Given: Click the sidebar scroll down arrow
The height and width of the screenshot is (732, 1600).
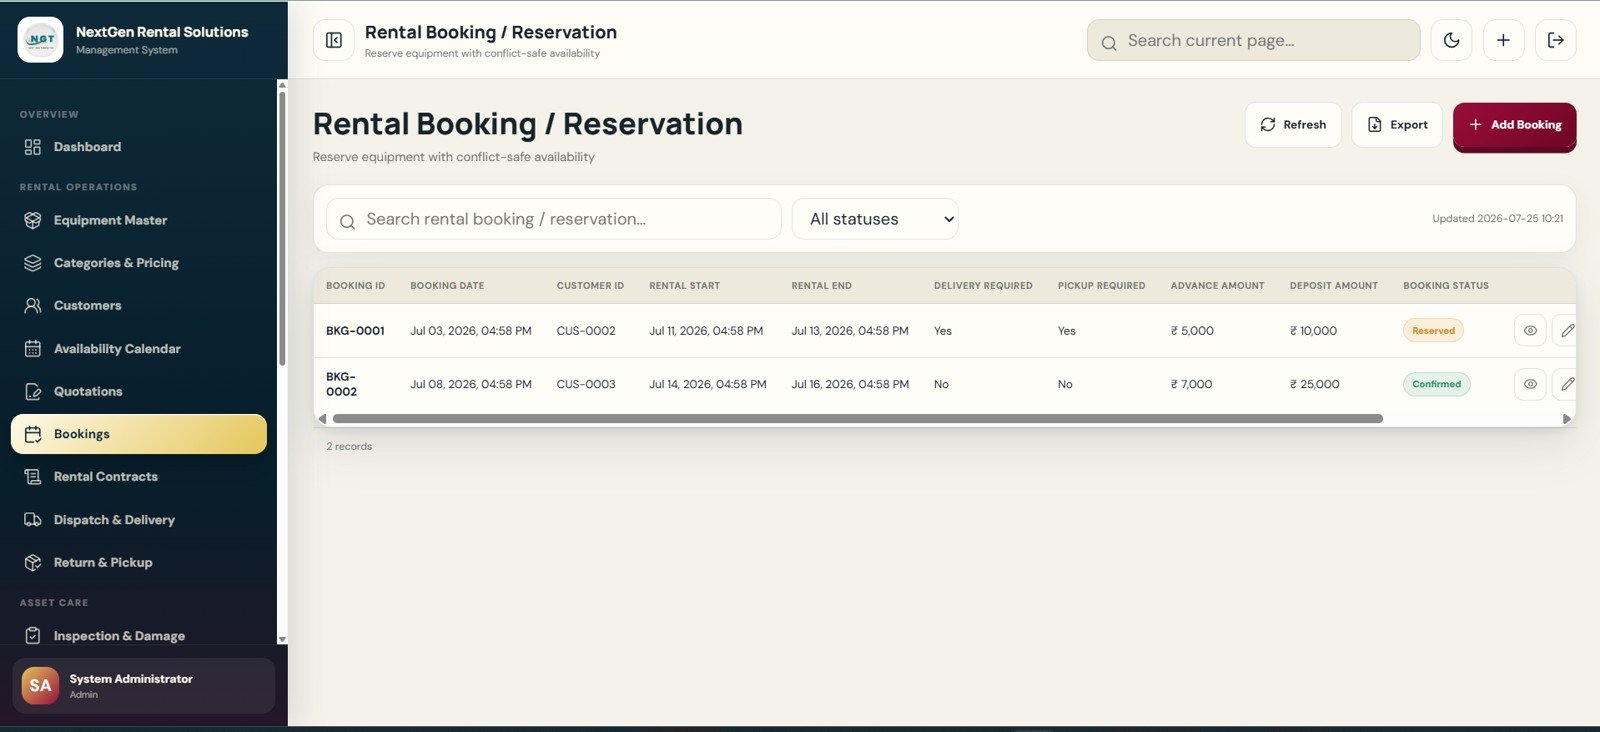Looking at the screenshot, I should (282, 639).
